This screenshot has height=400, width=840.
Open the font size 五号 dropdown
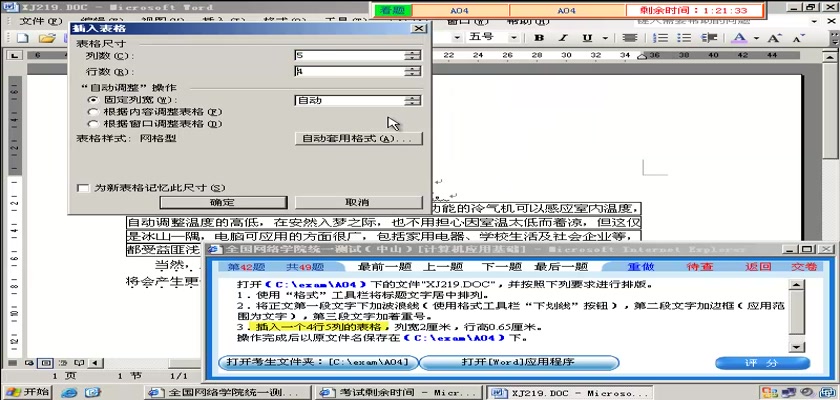[513, 38]
